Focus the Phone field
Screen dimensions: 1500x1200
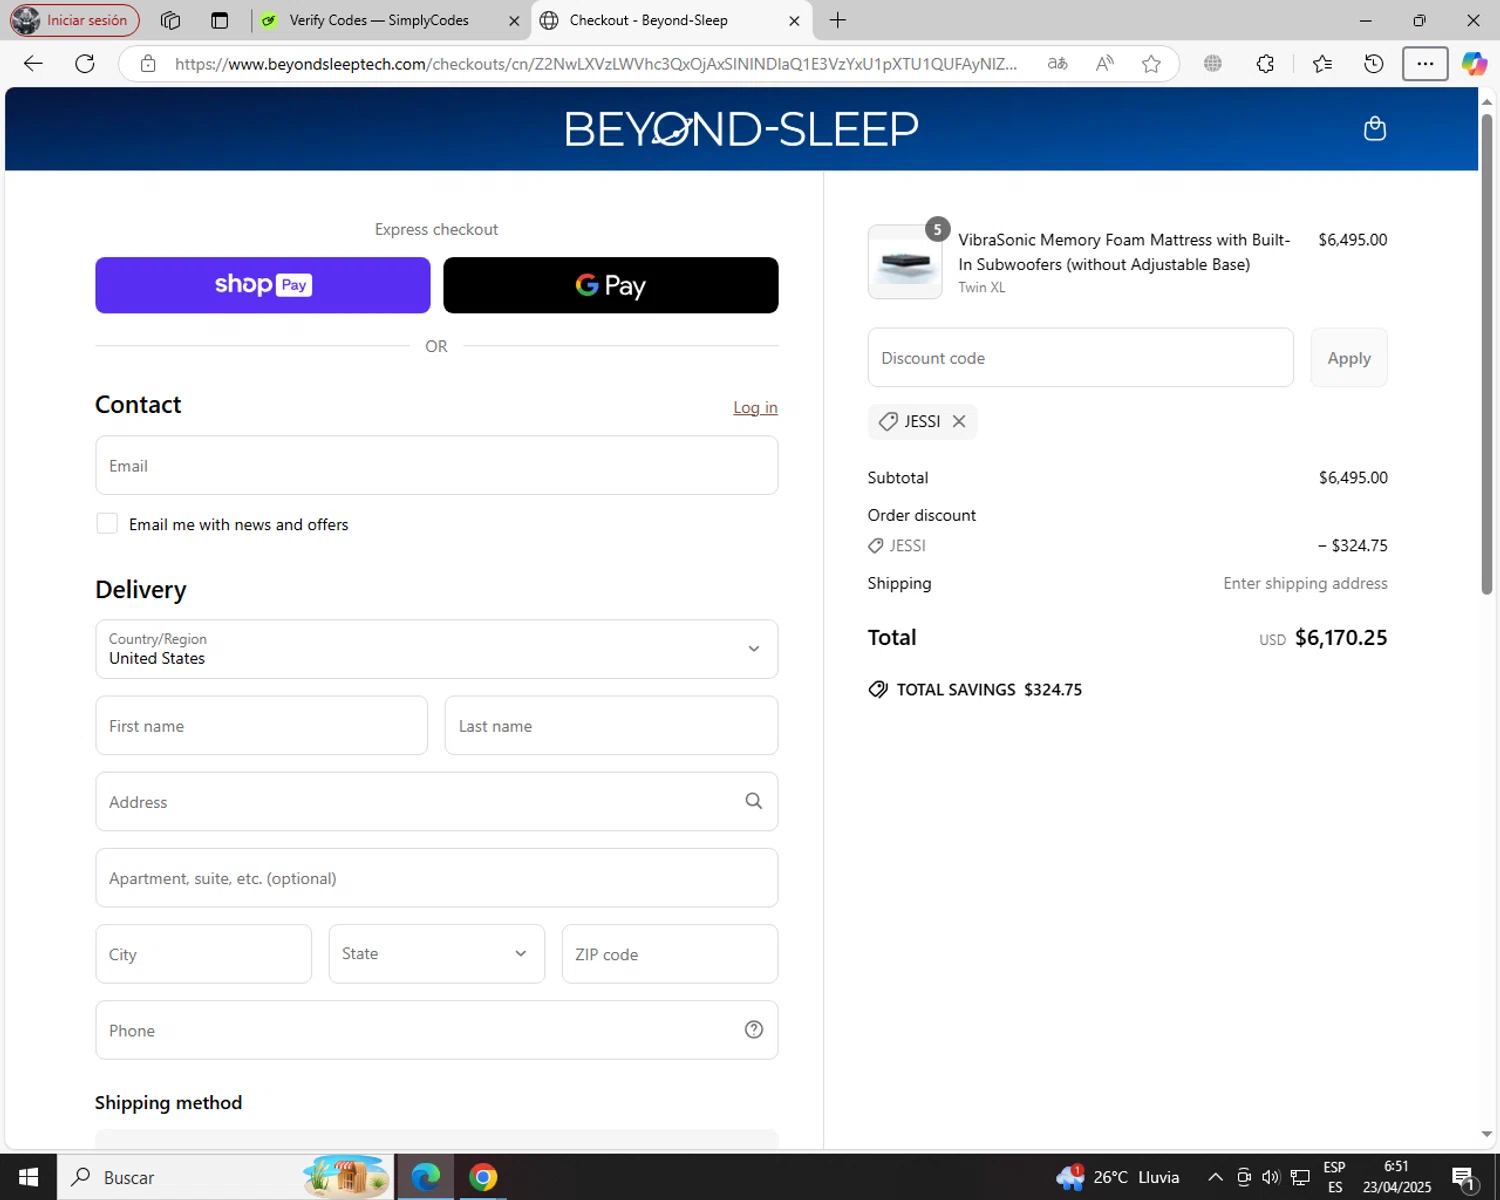click(x=437, y=1030)
